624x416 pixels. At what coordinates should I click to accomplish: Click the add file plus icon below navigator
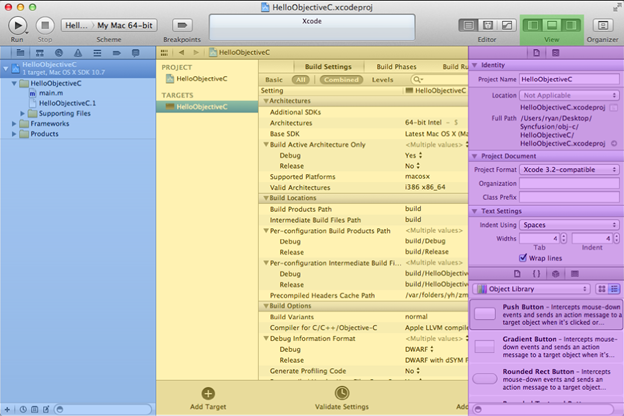coord(7,409)
